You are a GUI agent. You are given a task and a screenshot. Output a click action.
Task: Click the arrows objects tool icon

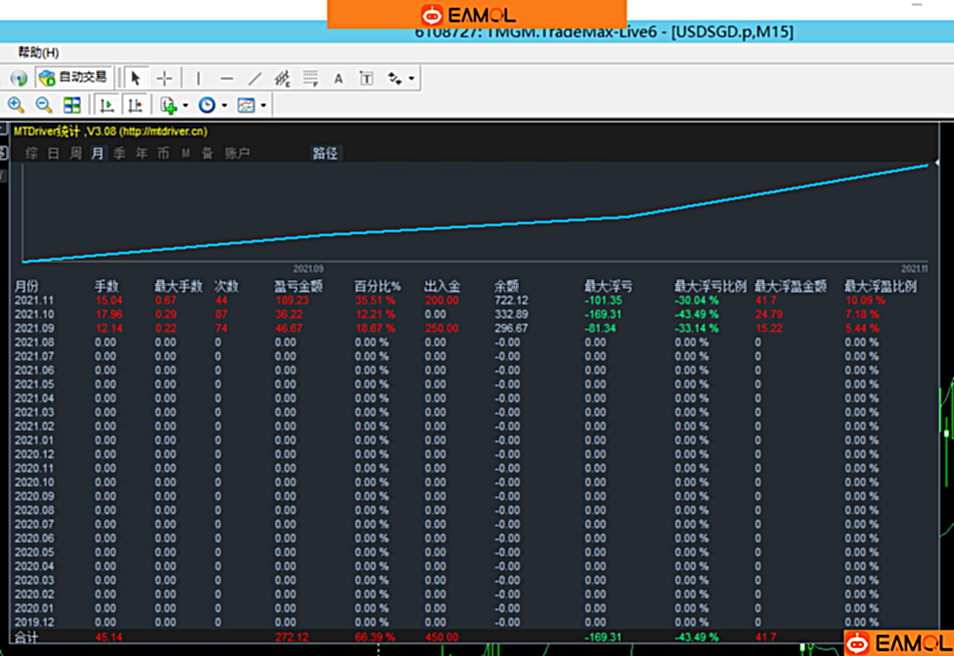395,78
